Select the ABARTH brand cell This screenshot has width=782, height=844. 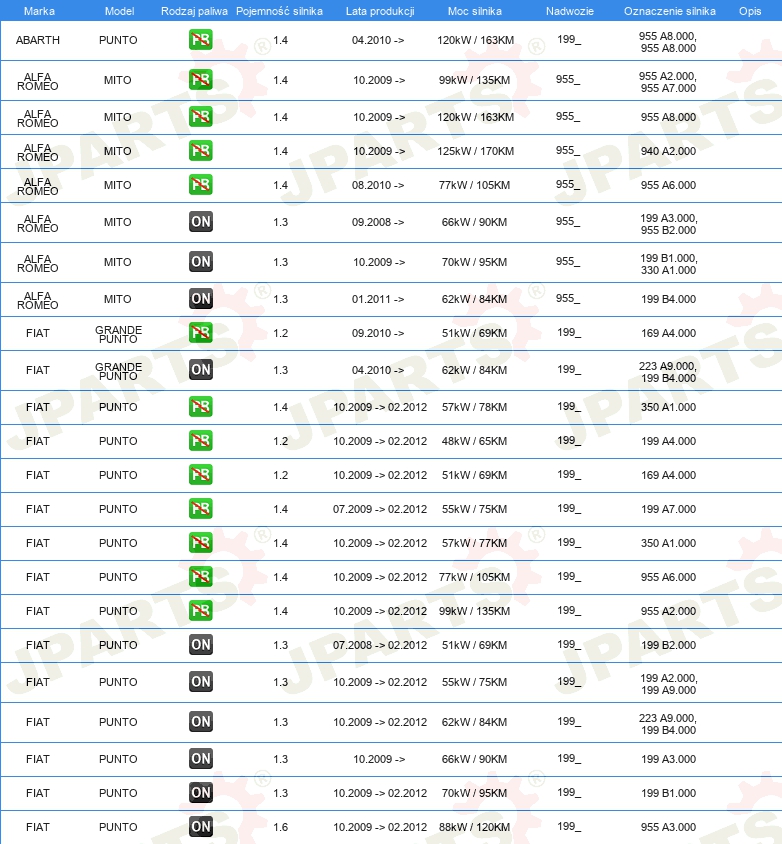38,40
